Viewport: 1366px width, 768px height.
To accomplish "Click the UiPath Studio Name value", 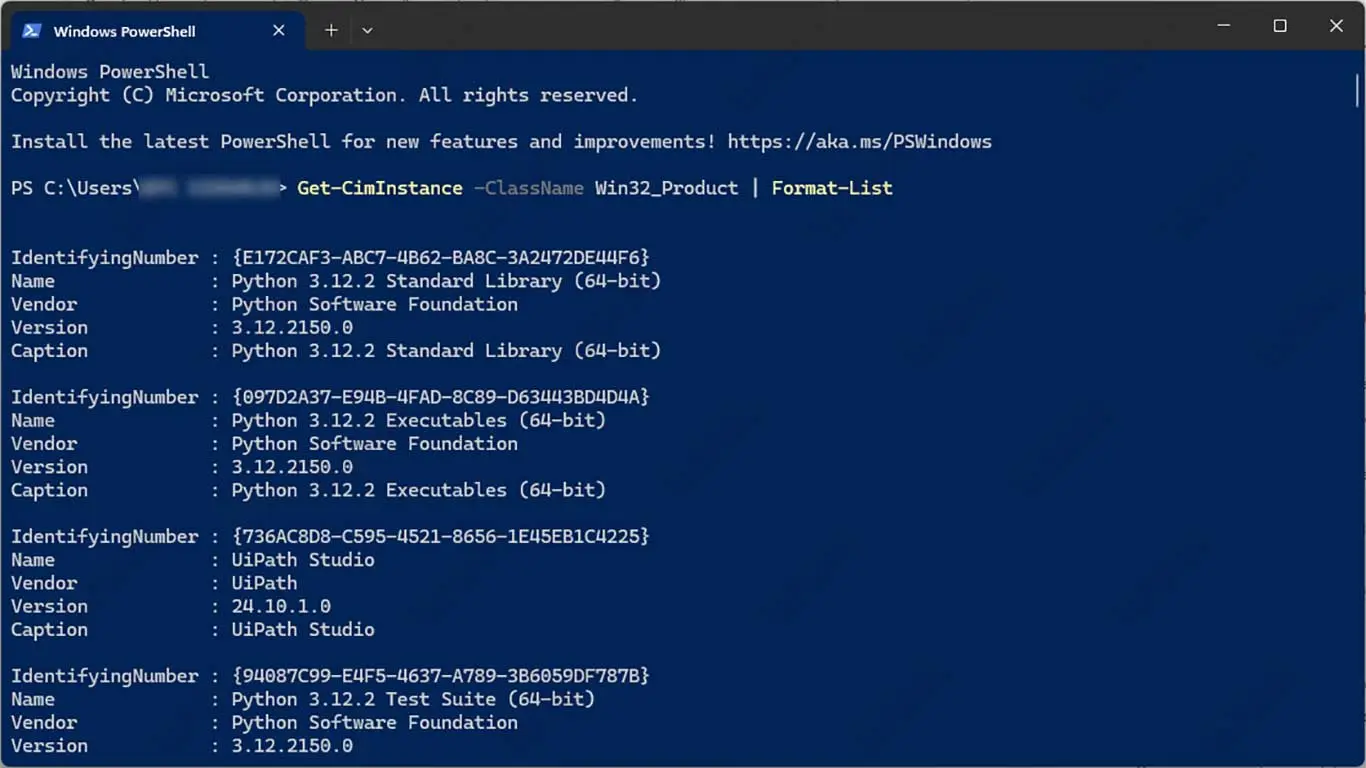I will coord(303,560).
